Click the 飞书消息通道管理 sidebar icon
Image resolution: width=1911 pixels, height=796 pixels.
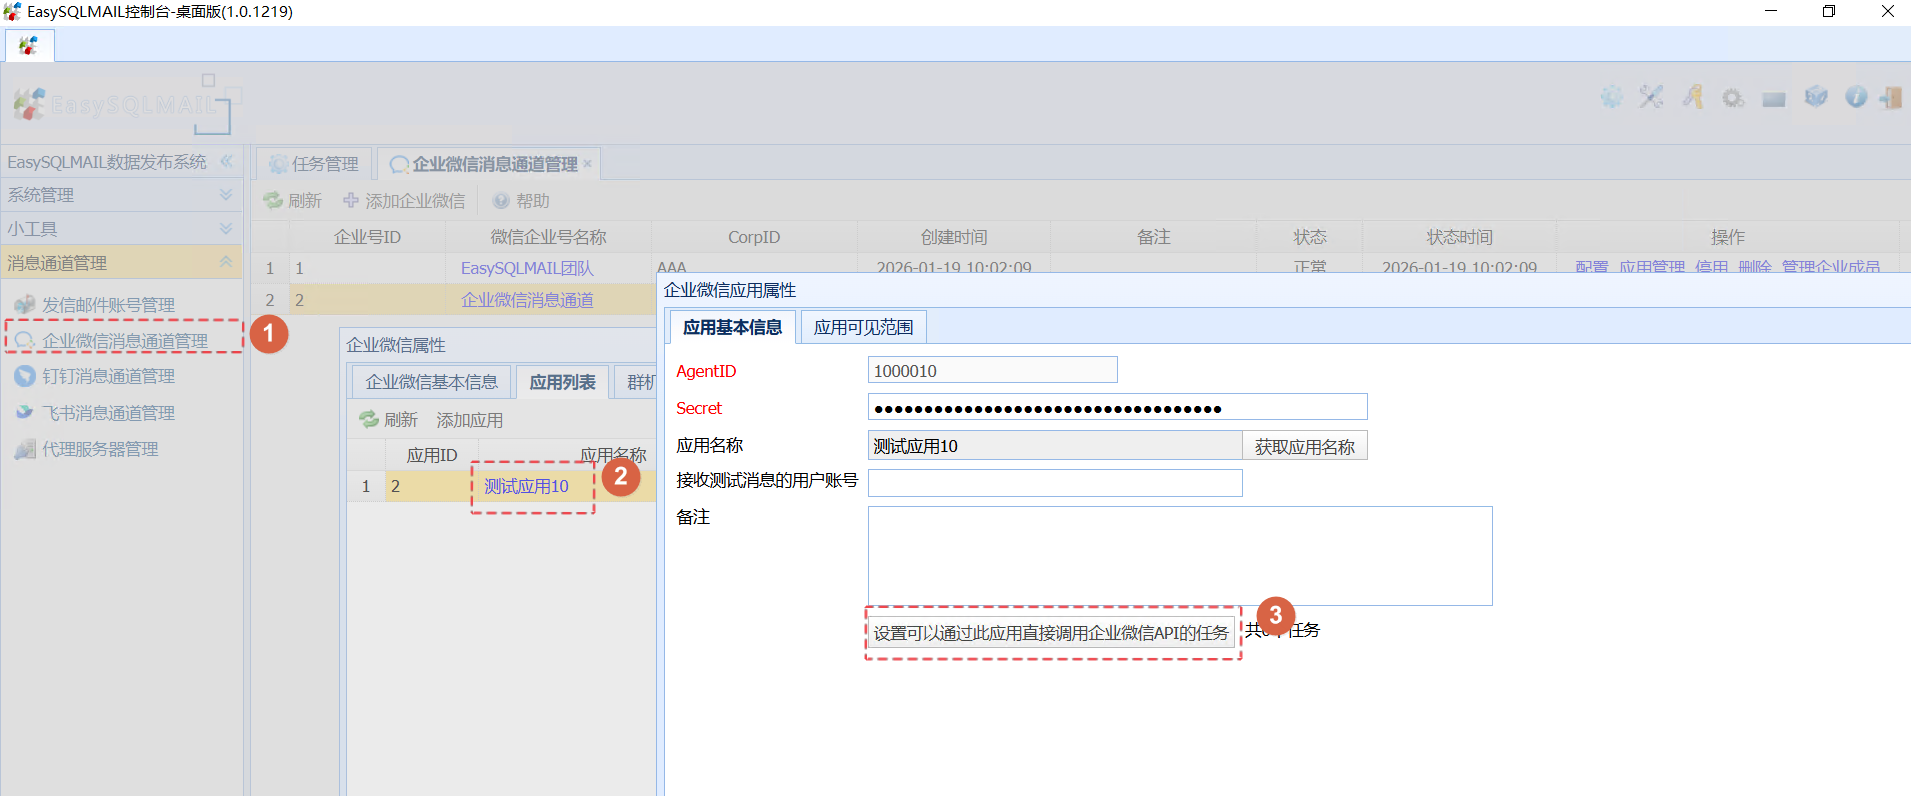(25, 412)
